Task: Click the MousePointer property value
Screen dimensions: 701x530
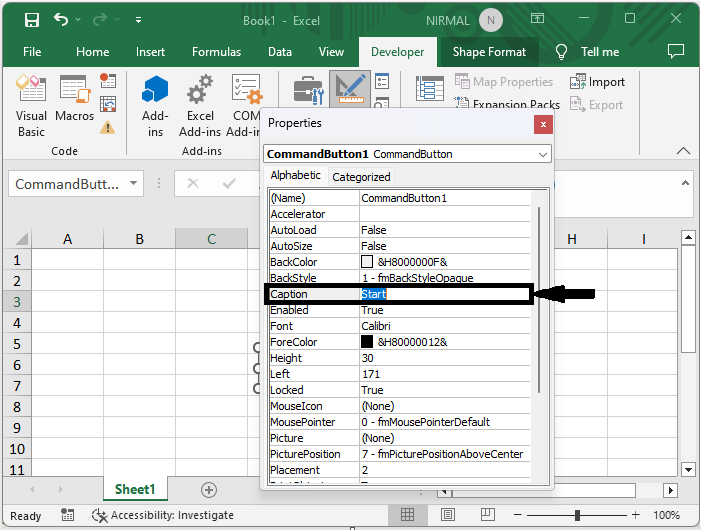Action: click(x=445, y=422)
